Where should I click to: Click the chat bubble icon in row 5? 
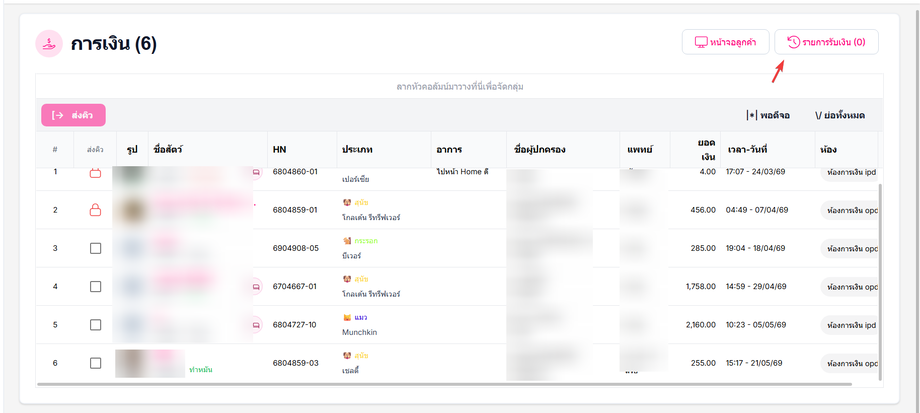[x=256, y=324]
